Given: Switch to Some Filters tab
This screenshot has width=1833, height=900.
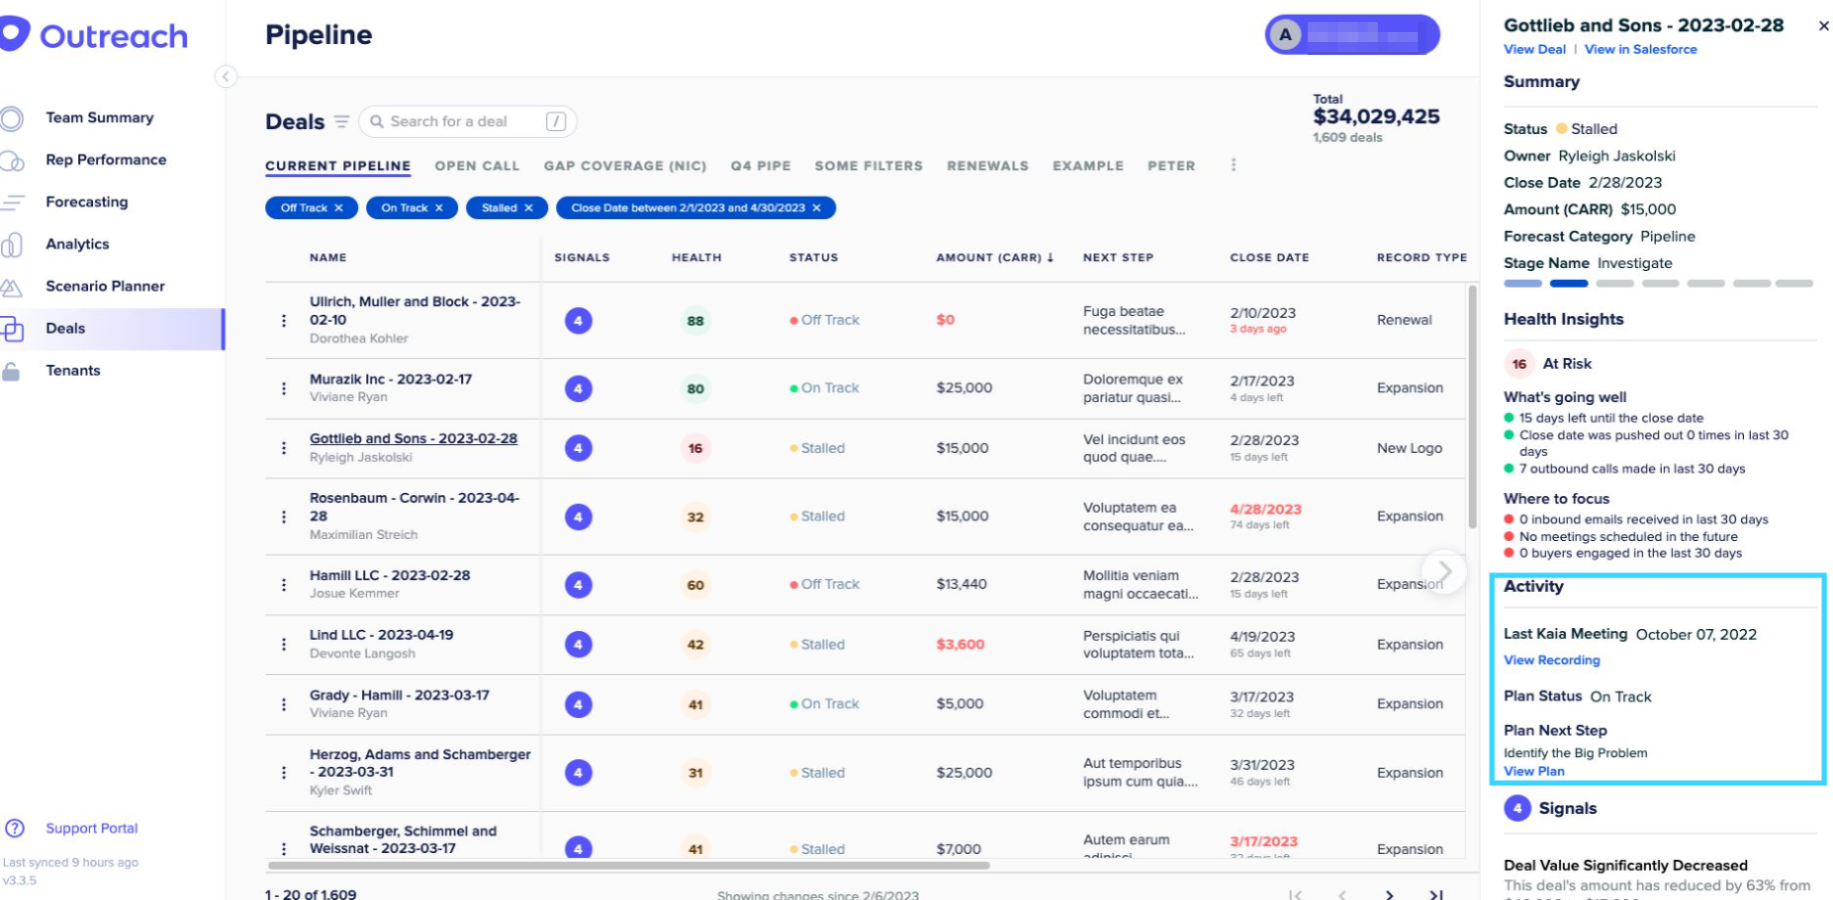Looking at the screenshot, I should (868, 166).
